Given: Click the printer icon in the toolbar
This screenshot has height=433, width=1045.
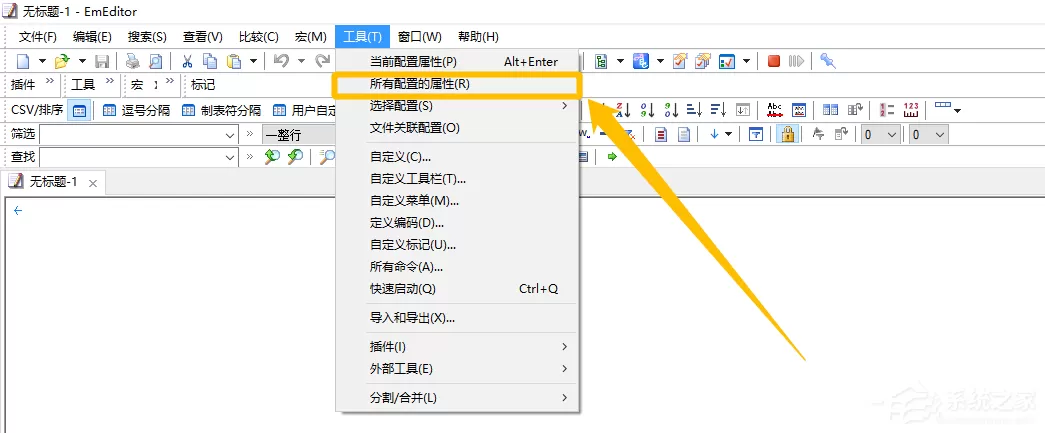Looking at the screenshot, I should point(133,61).
